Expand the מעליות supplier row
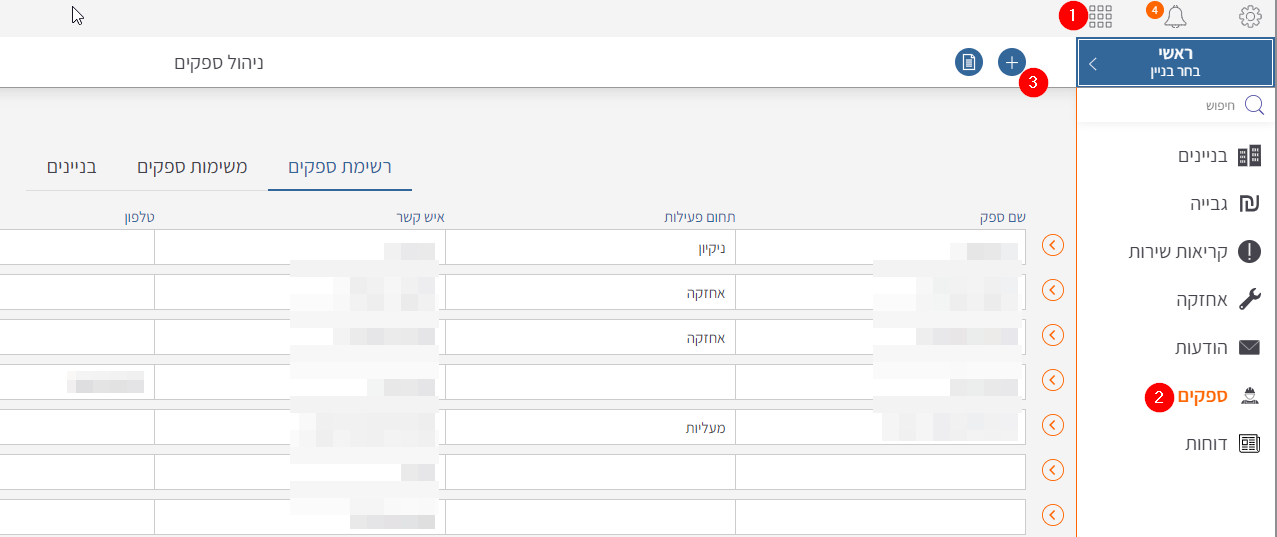 point(1052,425)
